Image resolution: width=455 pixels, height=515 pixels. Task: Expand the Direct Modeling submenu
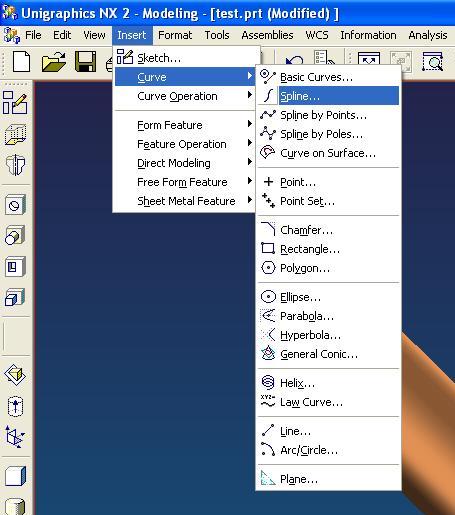coord(185,163)
